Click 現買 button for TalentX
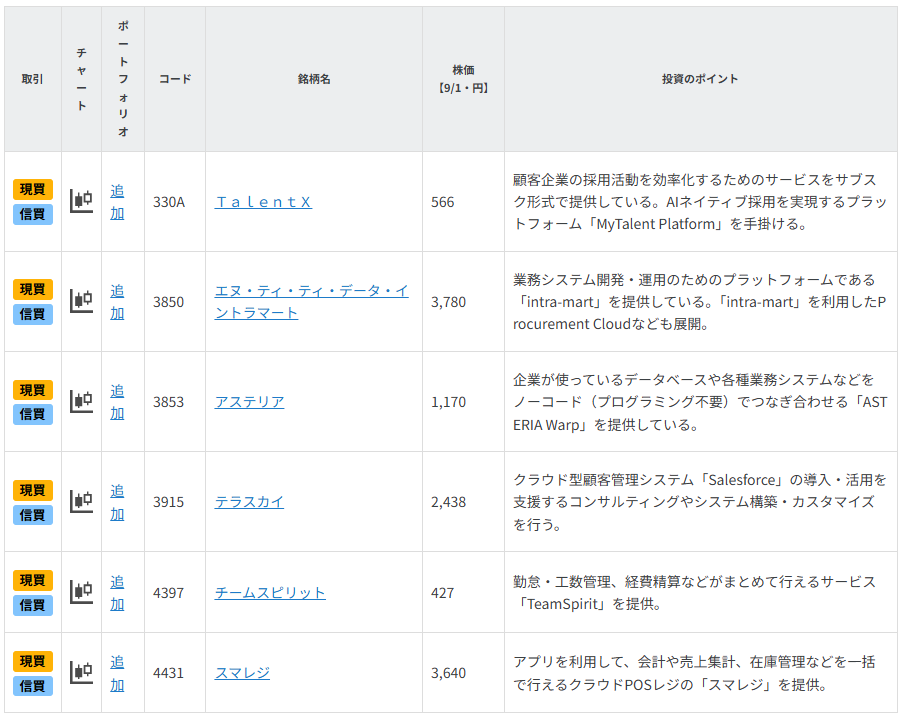Screen dimensions: 903x722 tap(33, 189)
